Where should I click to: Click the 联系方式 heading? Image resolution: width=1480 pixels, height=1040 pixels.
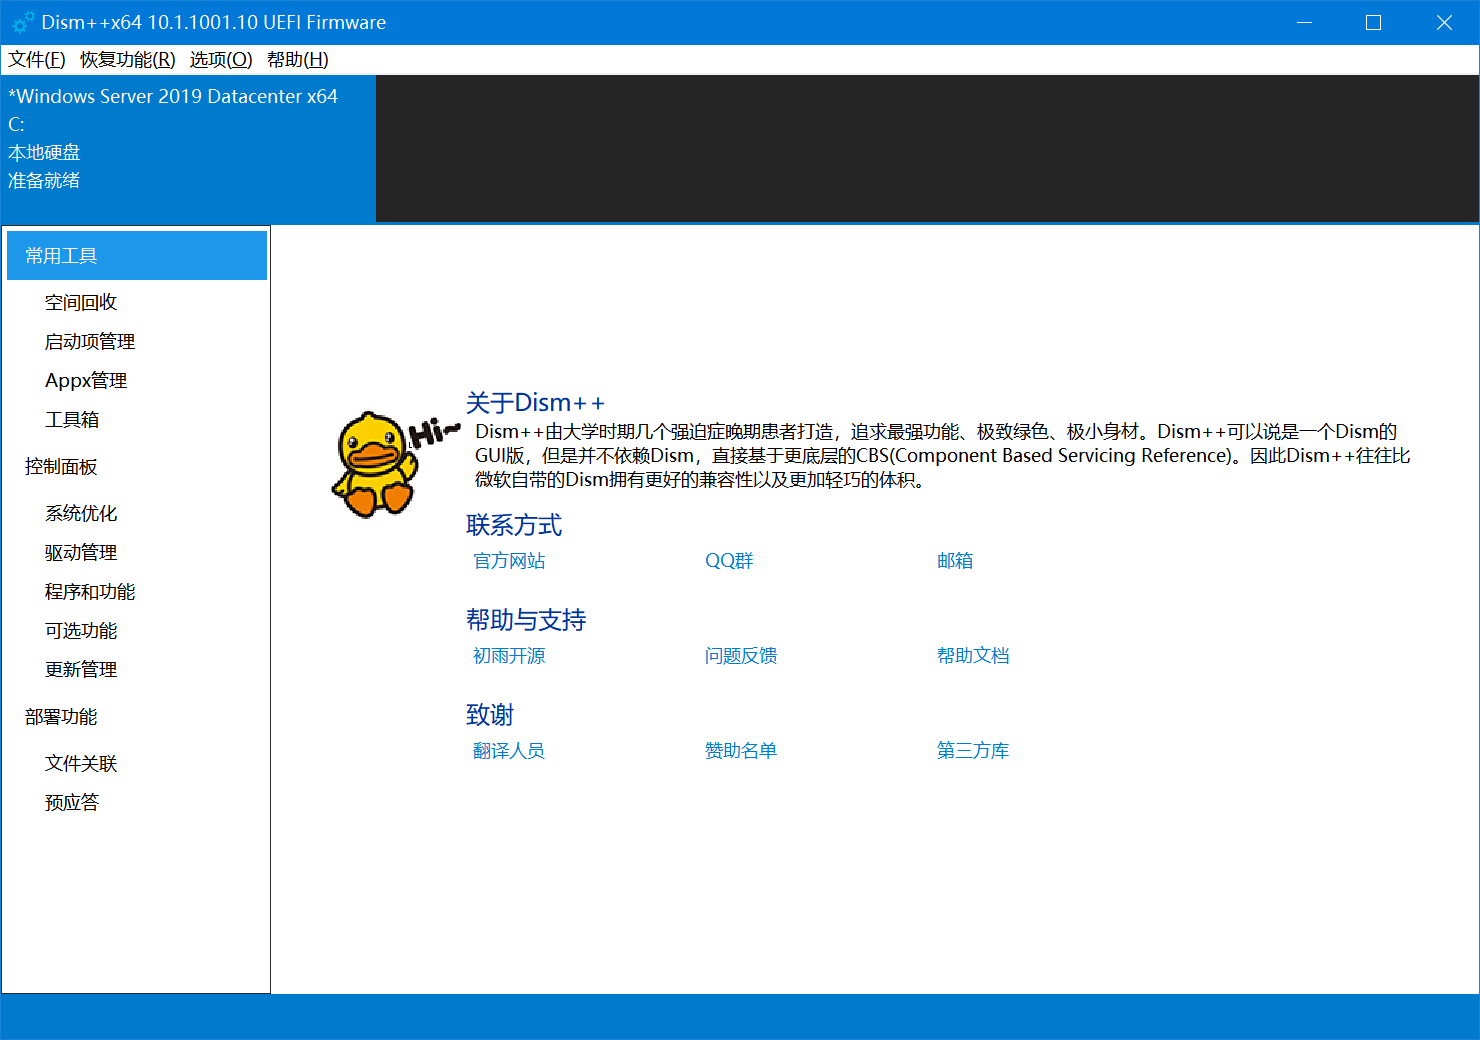point(514,525)
